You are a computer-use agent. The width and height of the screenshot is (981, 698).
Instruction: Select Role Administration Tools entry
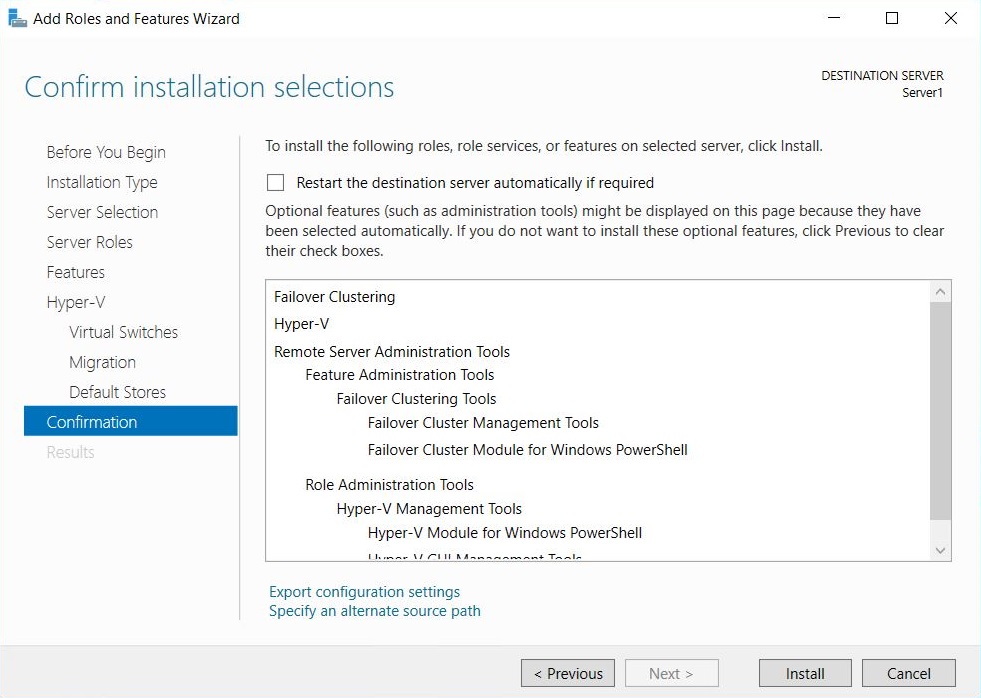(x=389, y=485)
